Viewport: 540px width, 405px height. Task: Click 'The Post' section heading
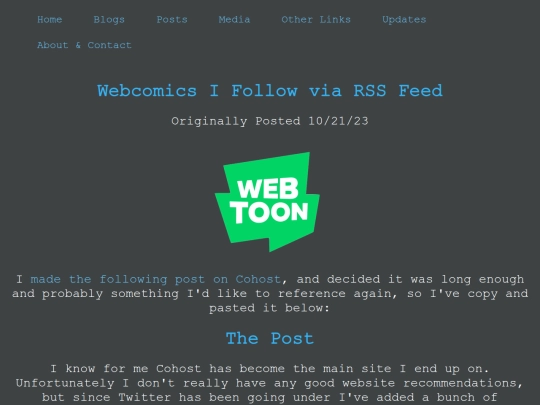point(270,339)
